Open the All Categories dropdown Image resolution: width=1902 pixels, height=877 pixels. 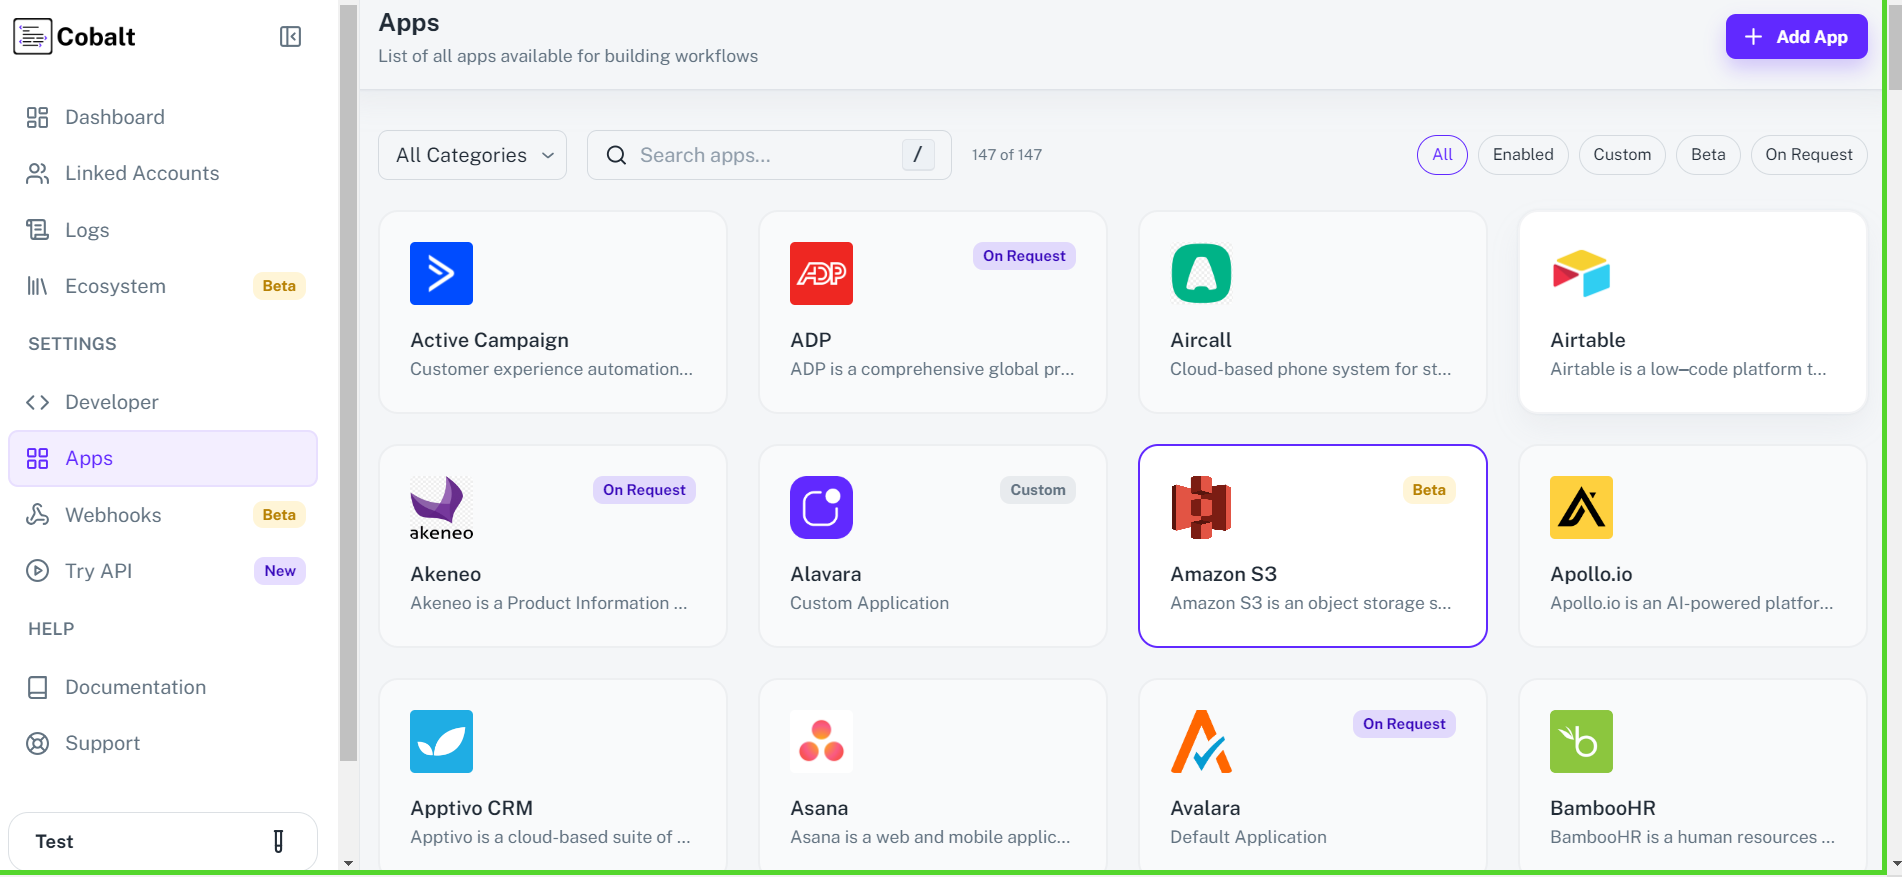(x=472, y=155)
